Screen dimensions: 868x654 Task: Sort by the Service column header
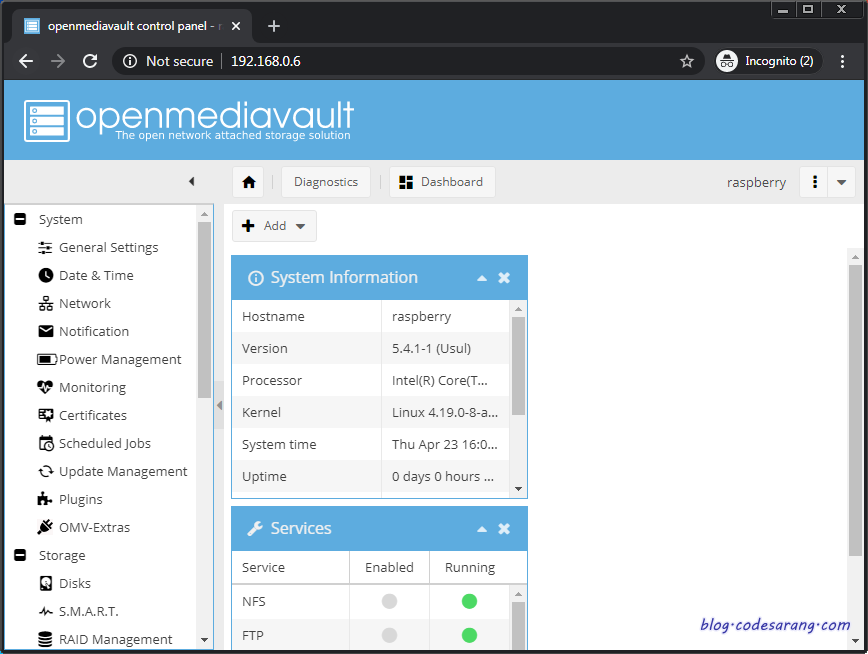(x=290, y=567)
